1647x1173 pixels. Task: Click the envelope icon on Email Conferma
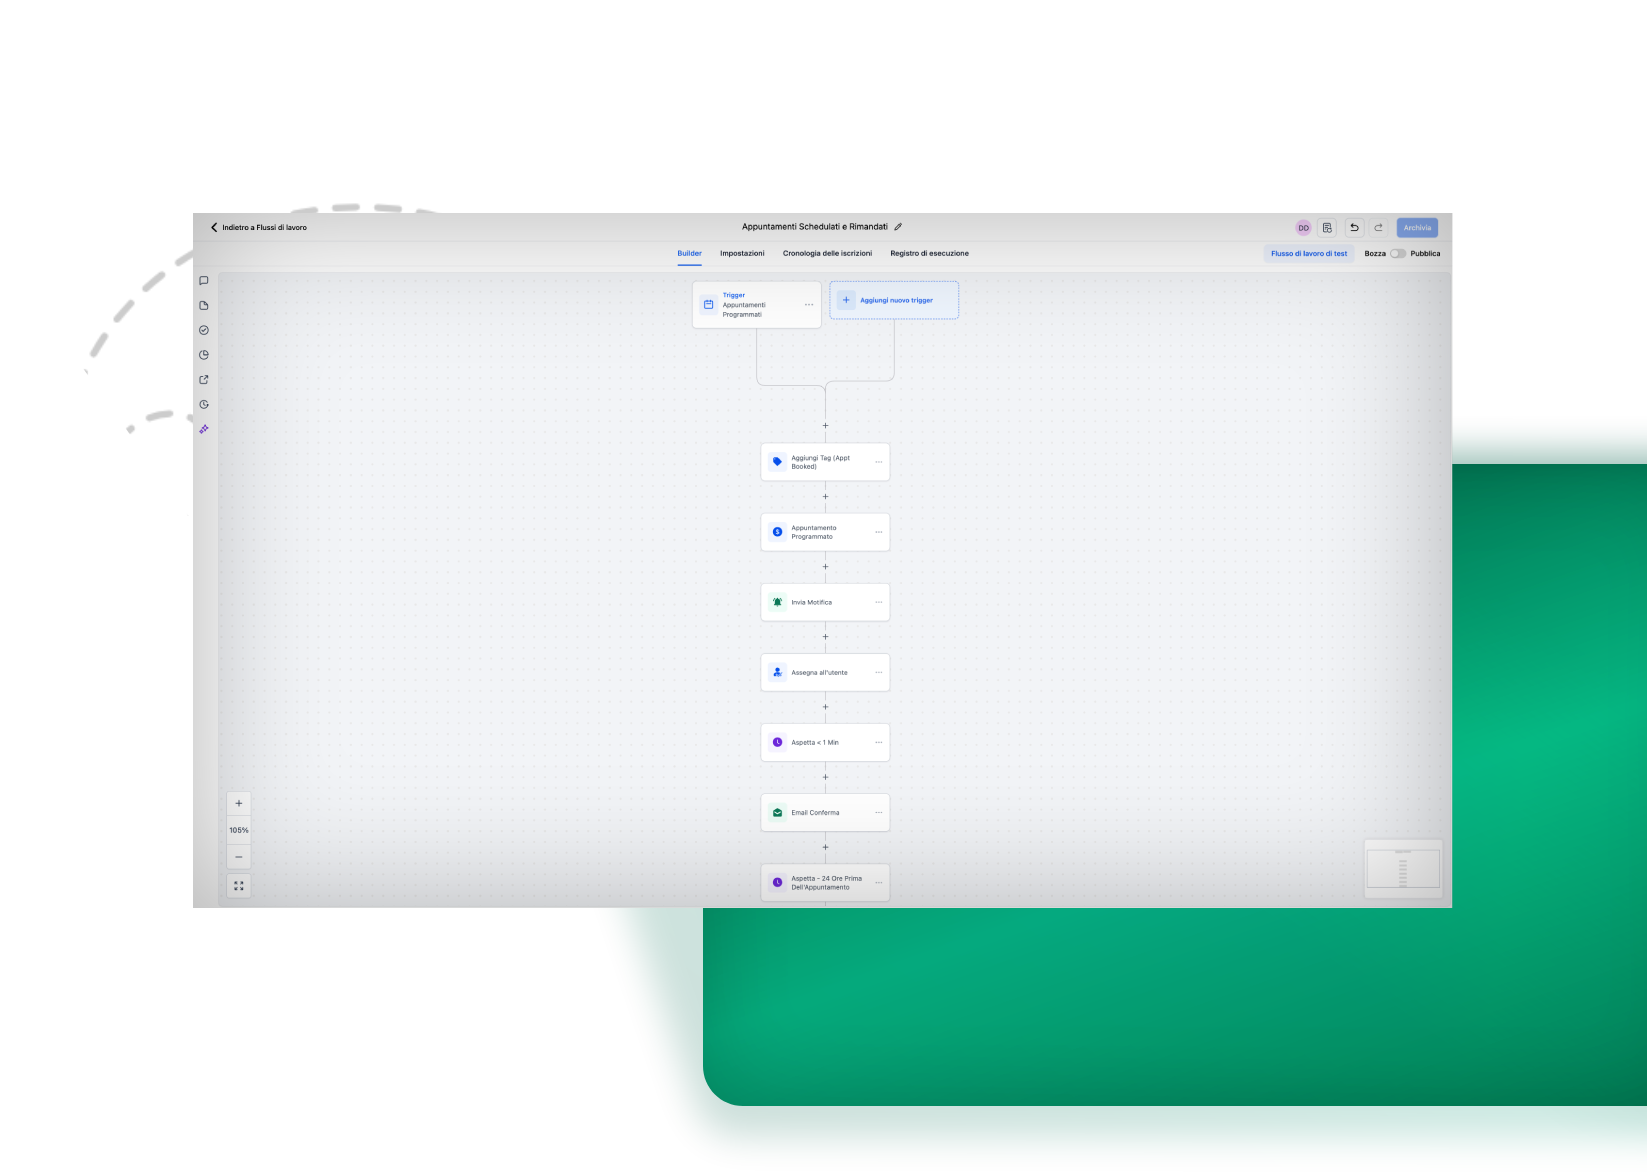pyautogui.click(x=777, y=813)
